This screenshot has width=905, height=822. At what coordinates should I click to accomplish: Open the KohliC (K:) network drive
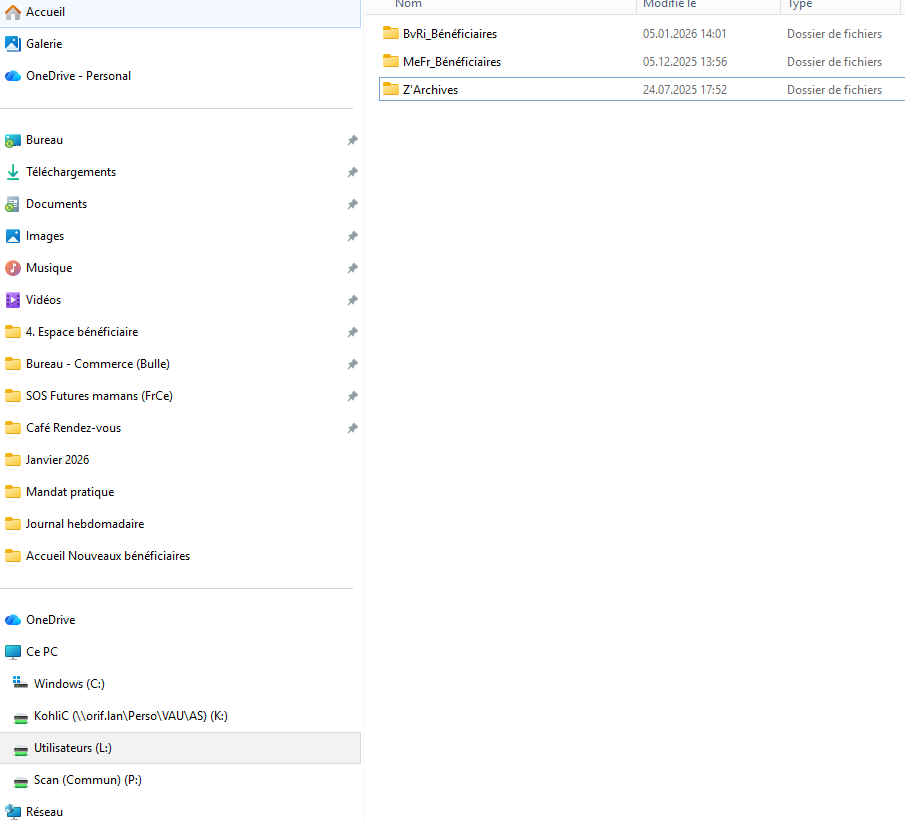click(x=130, y=716)
